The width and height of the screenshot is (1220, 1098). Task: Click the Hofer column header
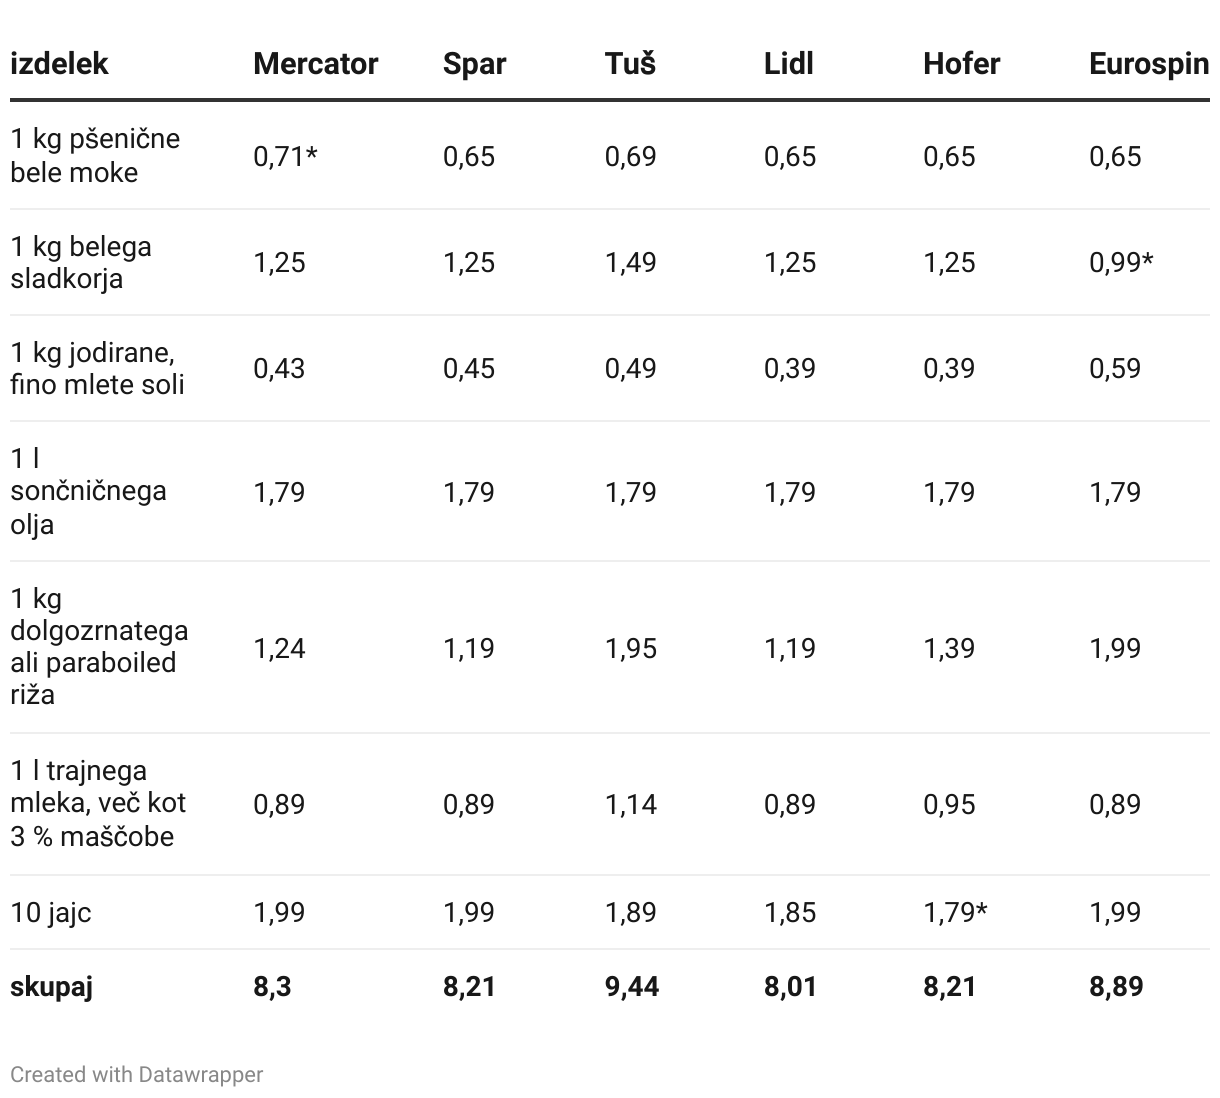click(962, 64)
